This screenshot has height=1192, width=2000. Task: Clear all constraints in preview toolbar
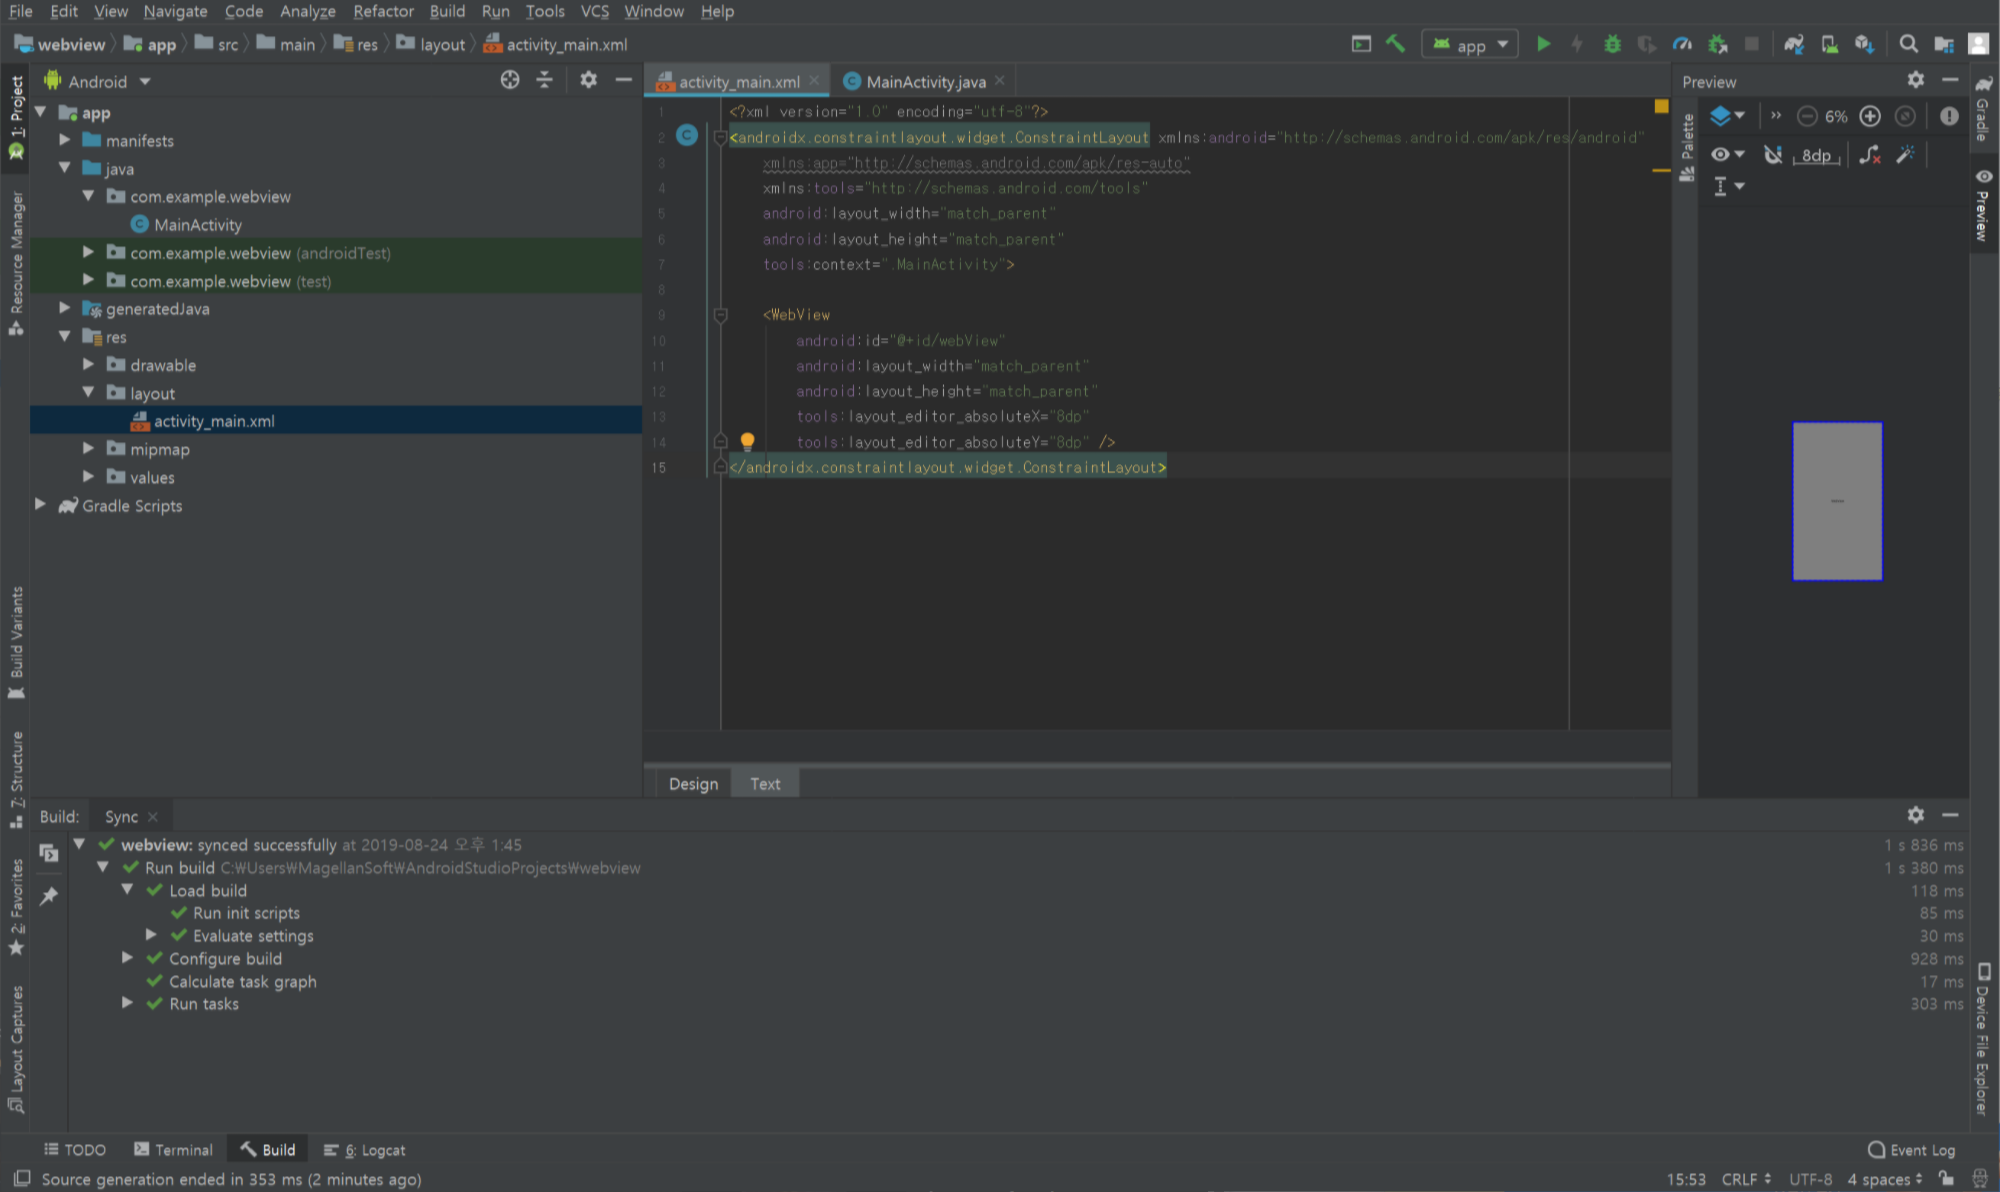(x=1869, y=155)
